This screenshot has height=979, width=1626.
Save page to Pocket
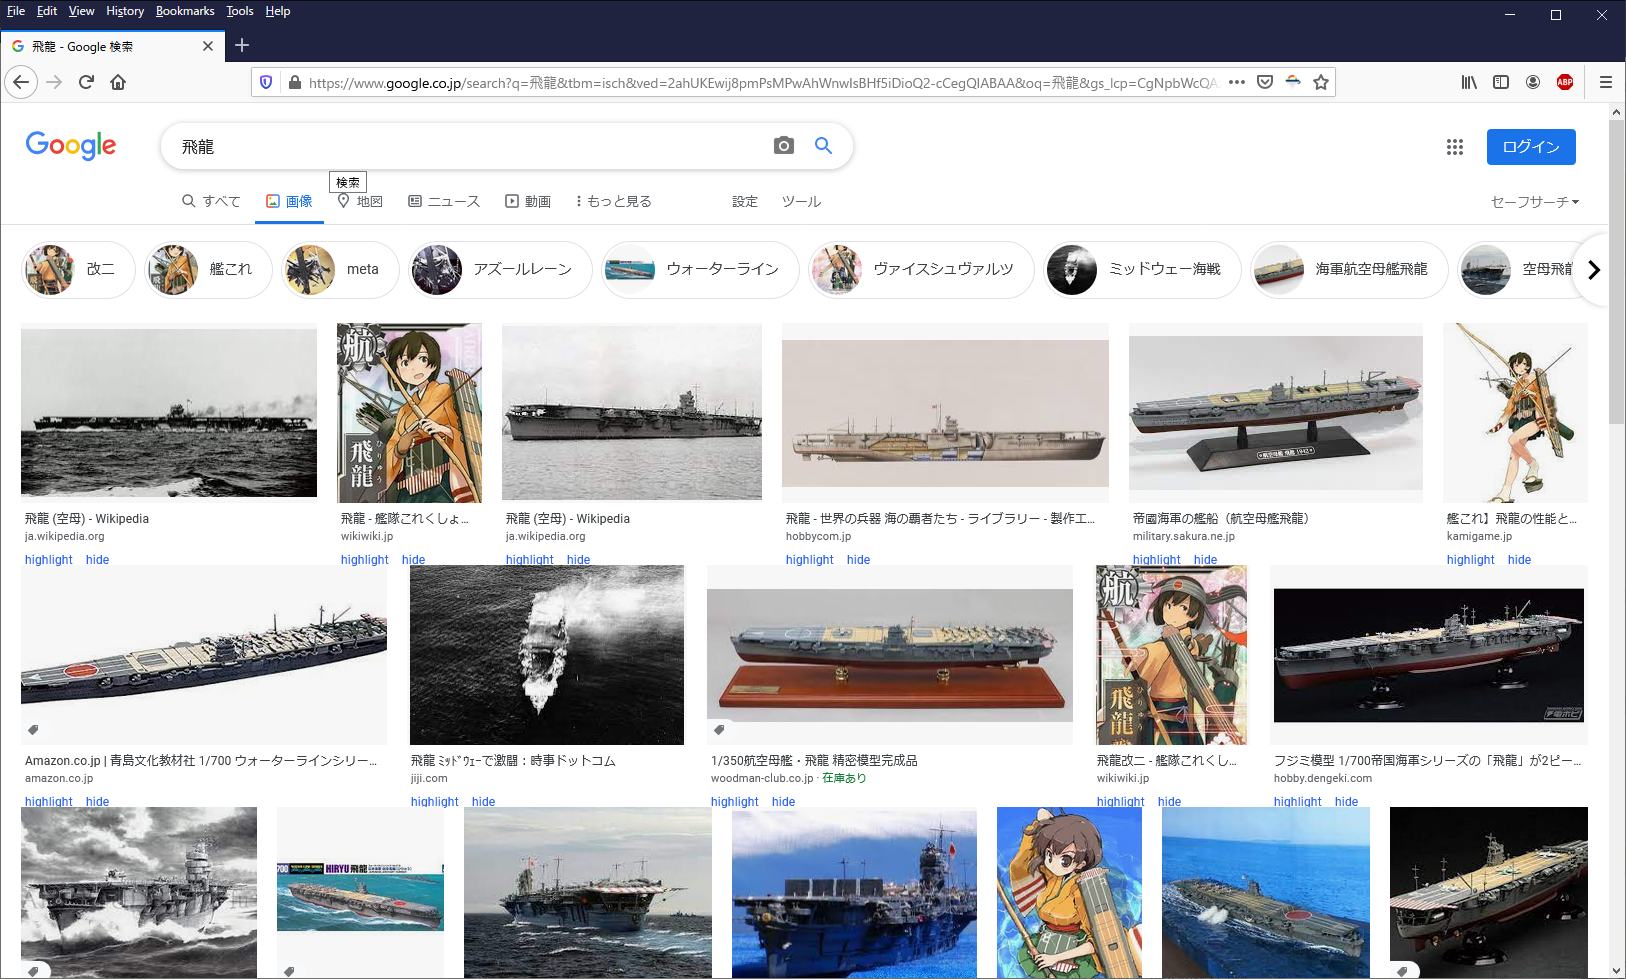tap(1265, 82)
